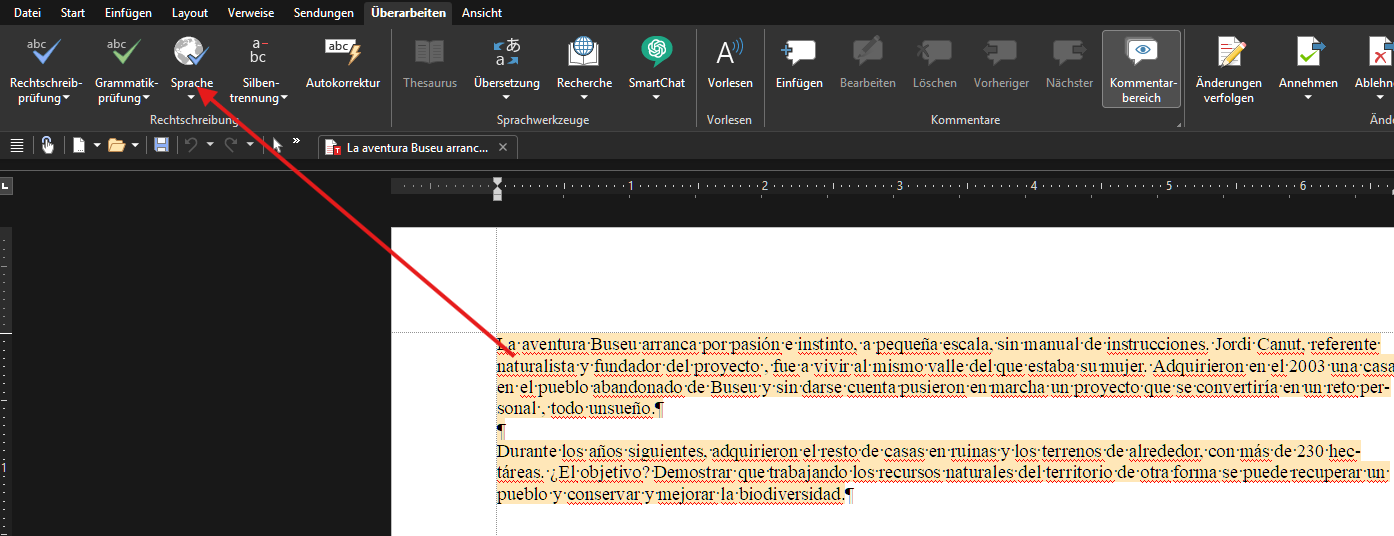Screen dimensions: 1394x536
Task: Click the Silbentrennung icon
Action: (x=259, y=51)
